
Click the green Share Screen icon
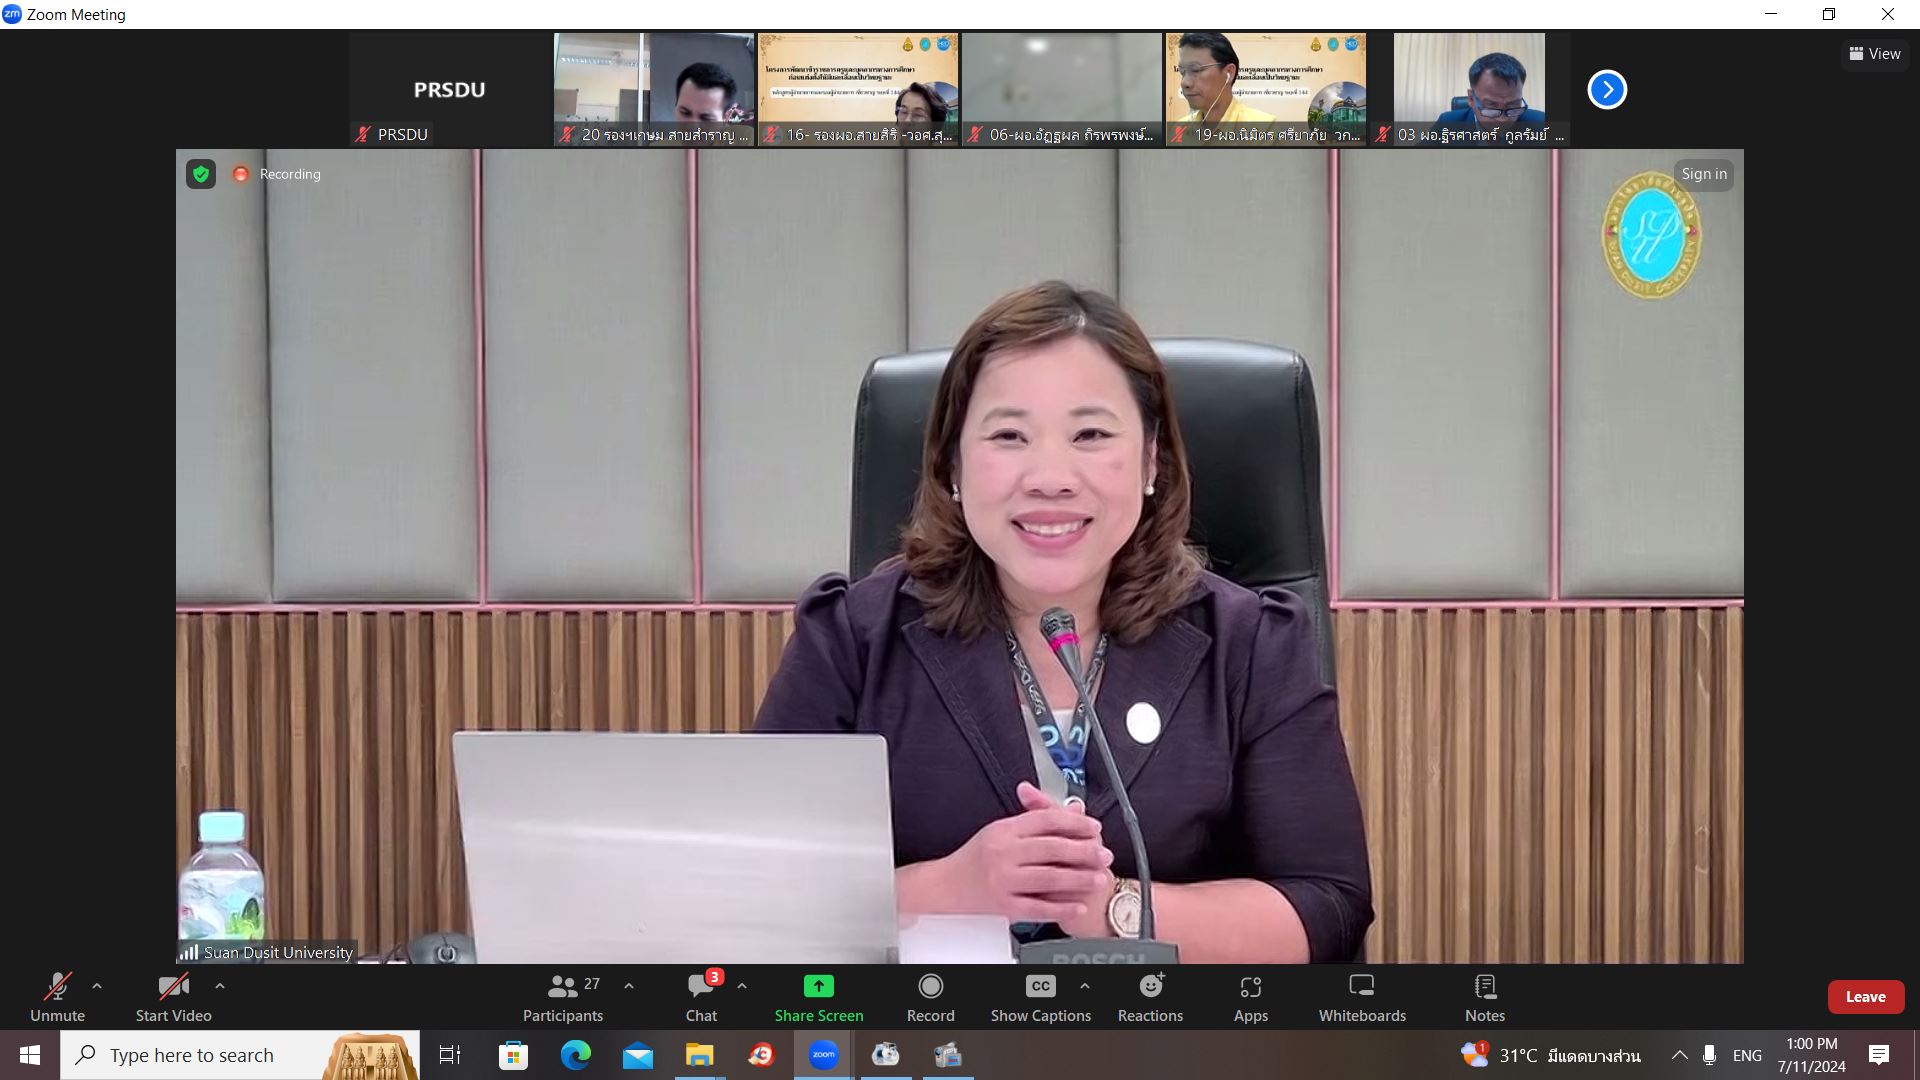point(818,987)
